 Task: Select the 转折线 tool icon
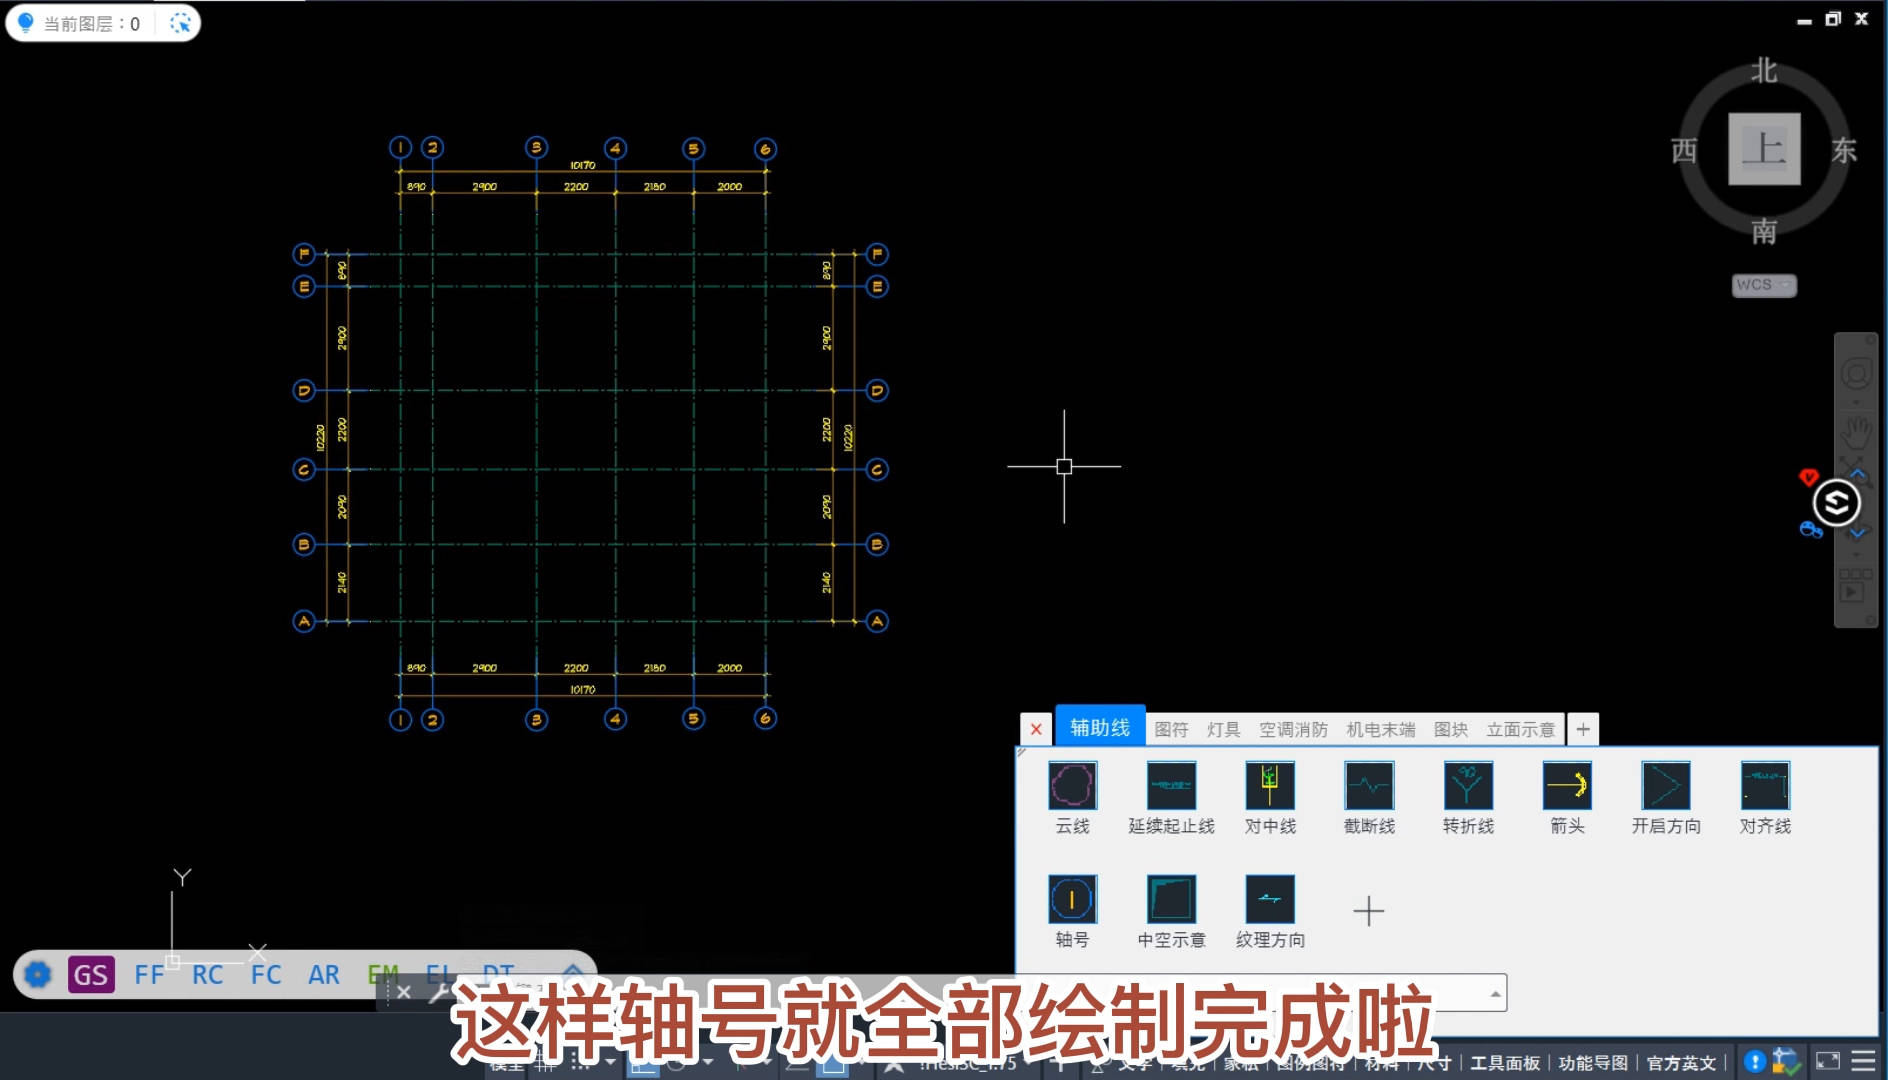(x=1468, y=786)
